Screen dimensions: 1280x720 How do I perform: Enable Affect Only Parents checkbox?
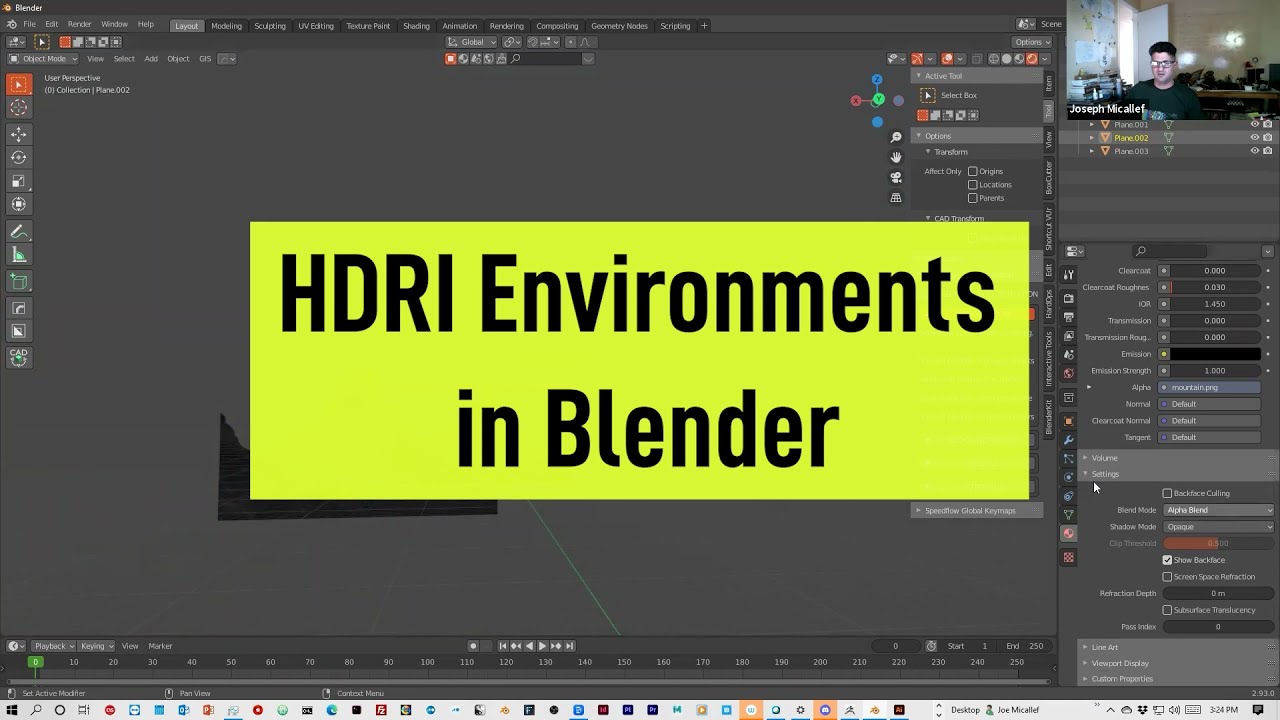[x=972, y=197]
